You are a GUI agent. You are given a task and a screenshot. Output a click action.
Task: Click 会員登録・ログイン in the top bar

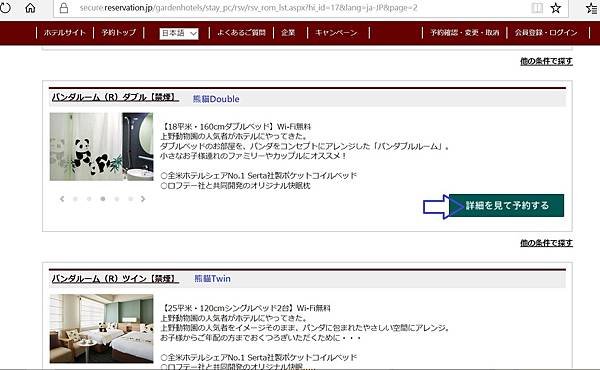(546, 33)
